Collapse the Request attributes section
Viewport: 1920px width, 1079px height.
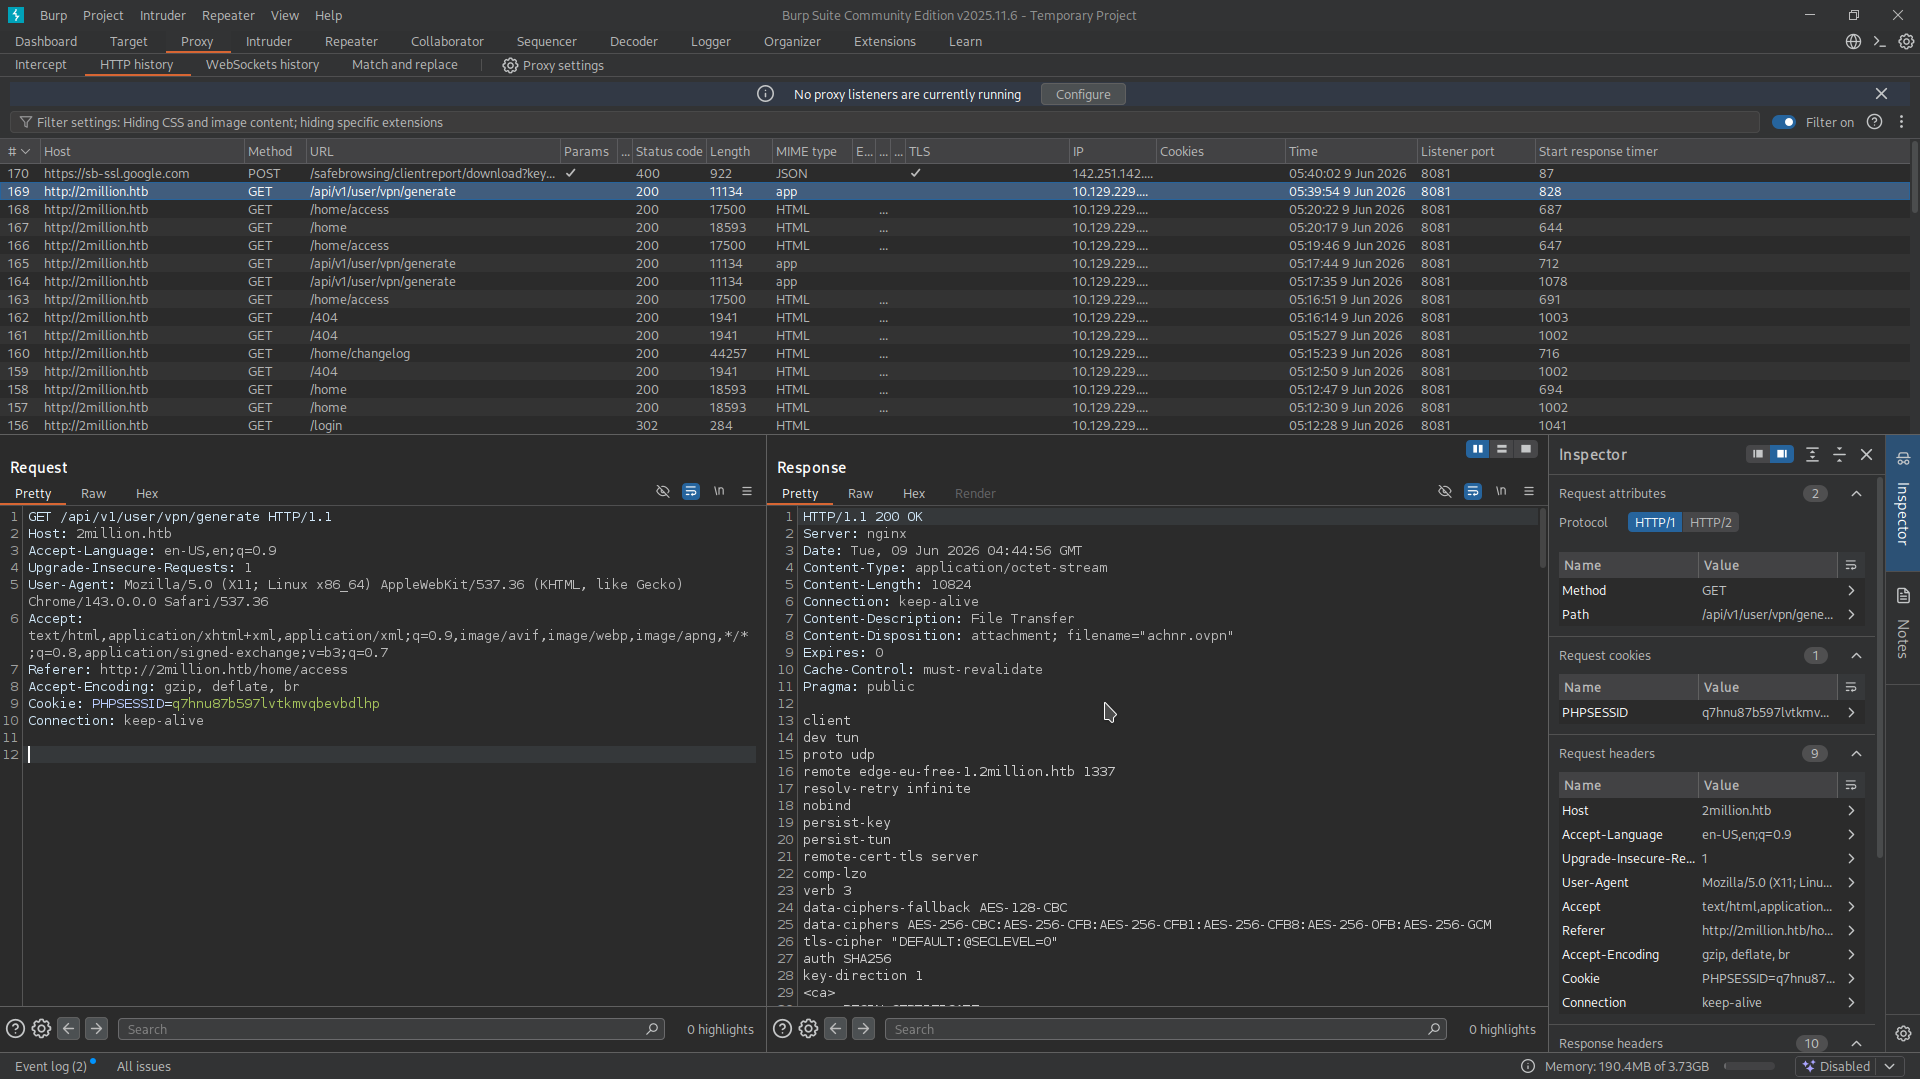1856,493
